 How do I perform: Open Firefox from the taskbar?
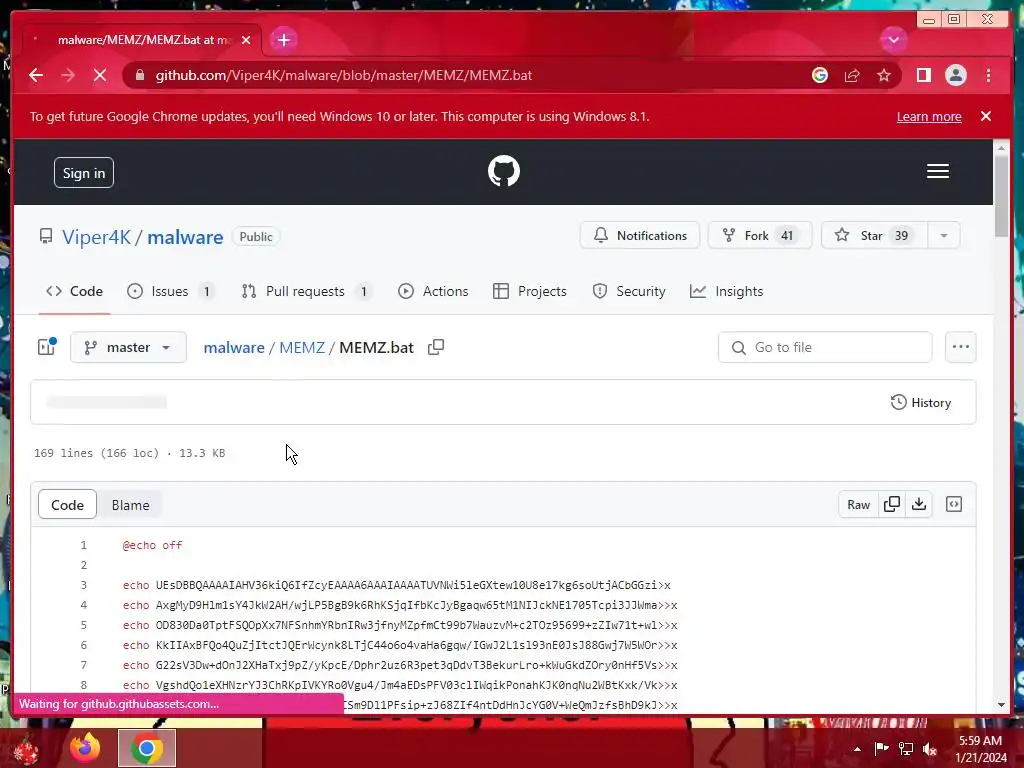[x=85, y=748]
